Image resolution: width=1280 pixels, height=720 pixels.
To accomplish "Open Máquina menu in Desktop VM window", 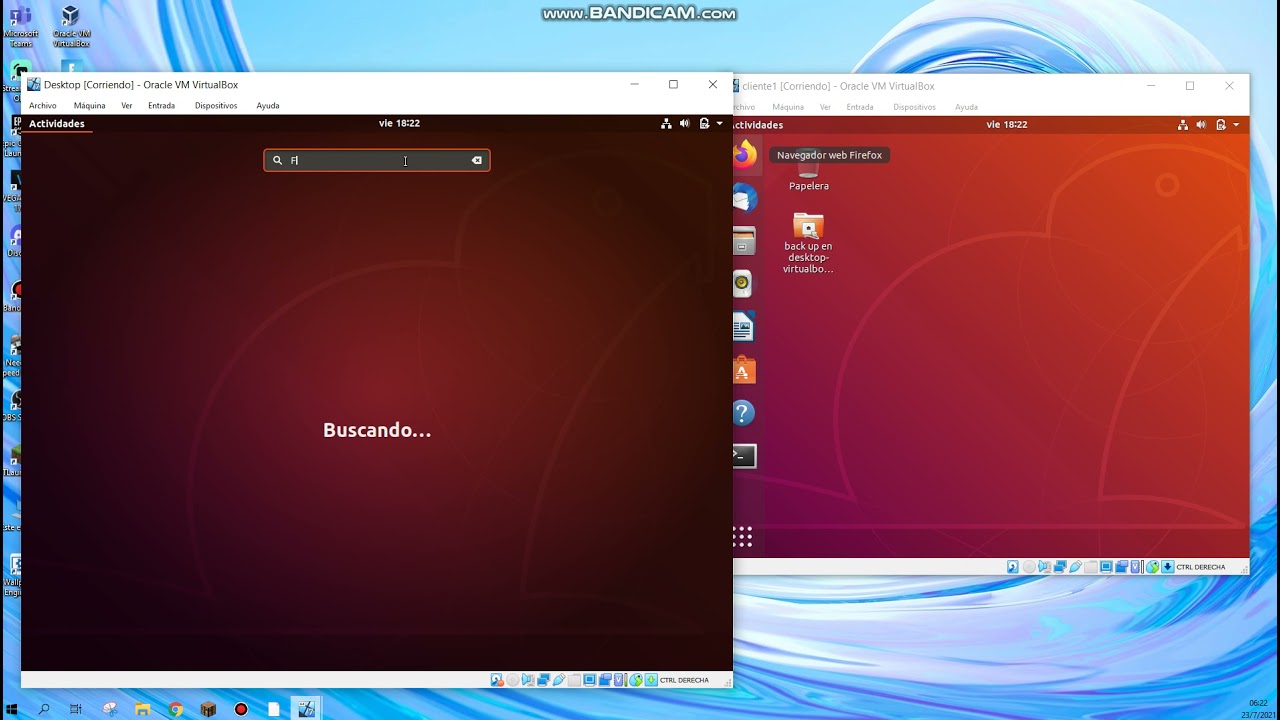I will tap(89, 105).
